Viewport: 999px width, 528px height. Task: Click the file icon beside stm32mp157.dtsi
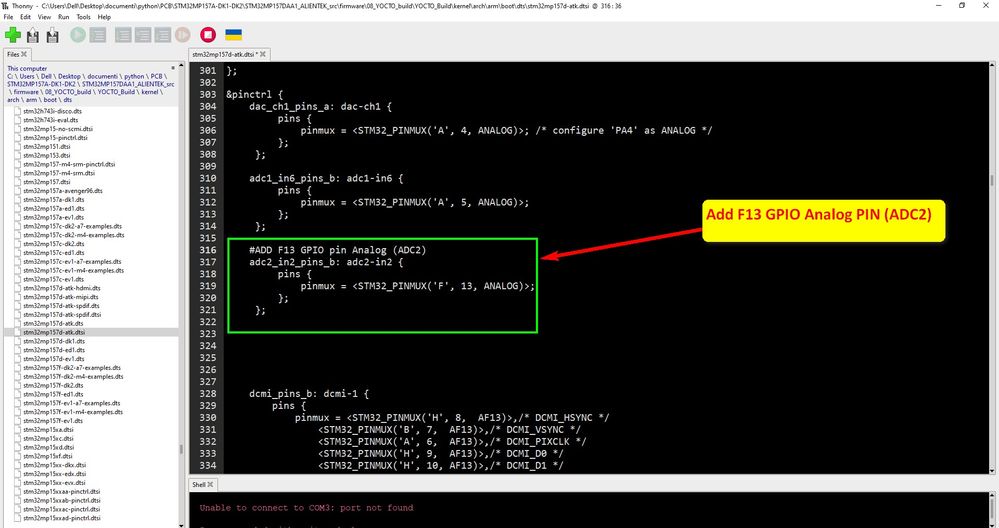(x=17, y=182)
